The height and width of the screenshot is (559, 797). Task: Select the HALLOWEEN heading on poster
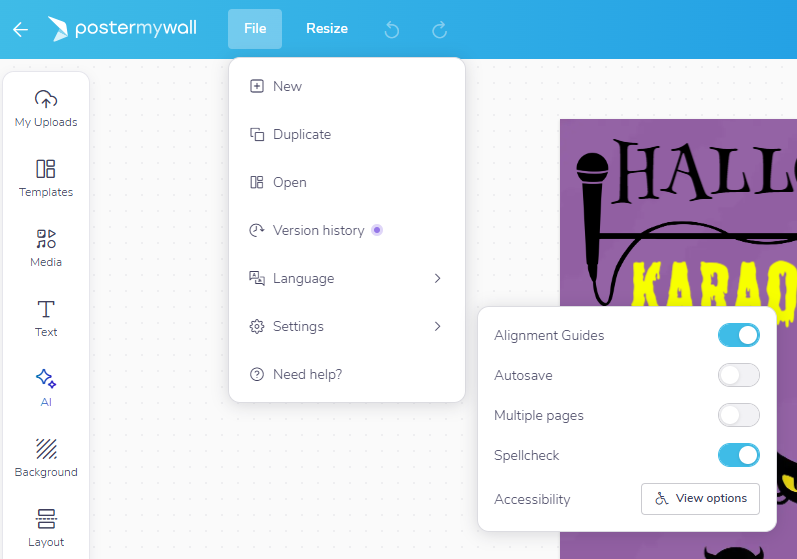704,172
